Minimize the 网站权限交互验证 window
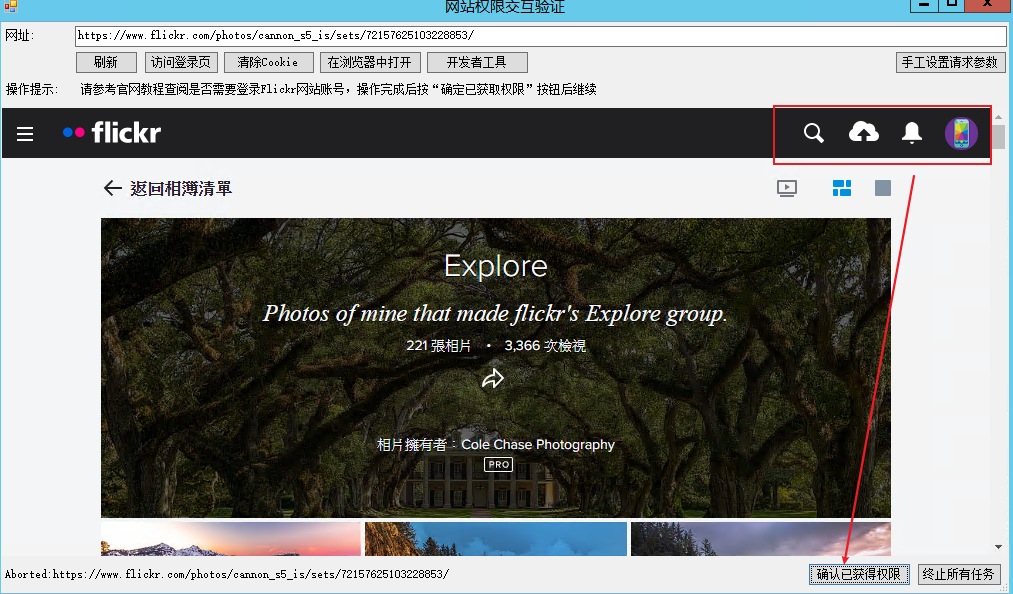 tap(924, 4)
